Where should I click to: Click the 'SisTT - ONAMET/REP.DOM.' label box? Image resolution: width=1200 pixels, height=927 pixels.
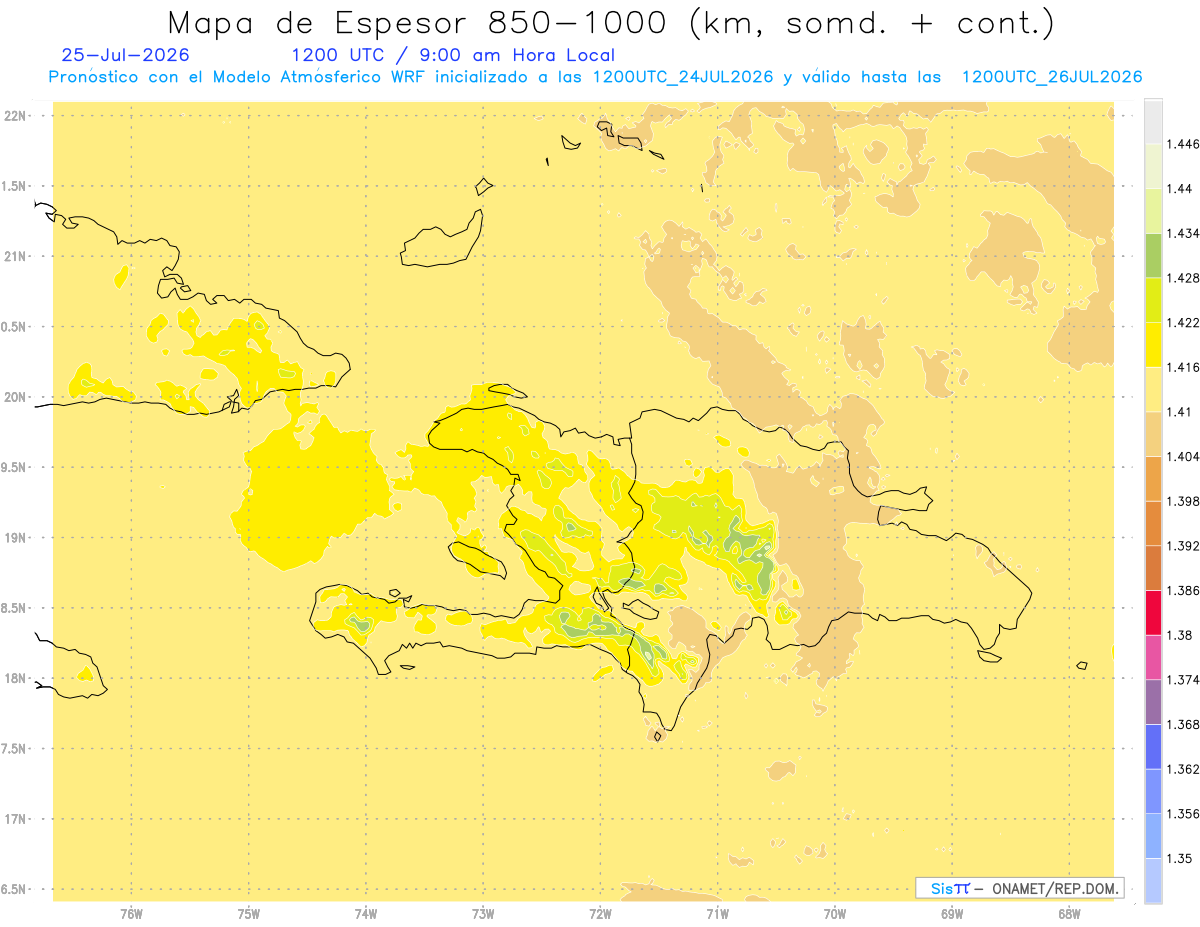(1020, 888)
